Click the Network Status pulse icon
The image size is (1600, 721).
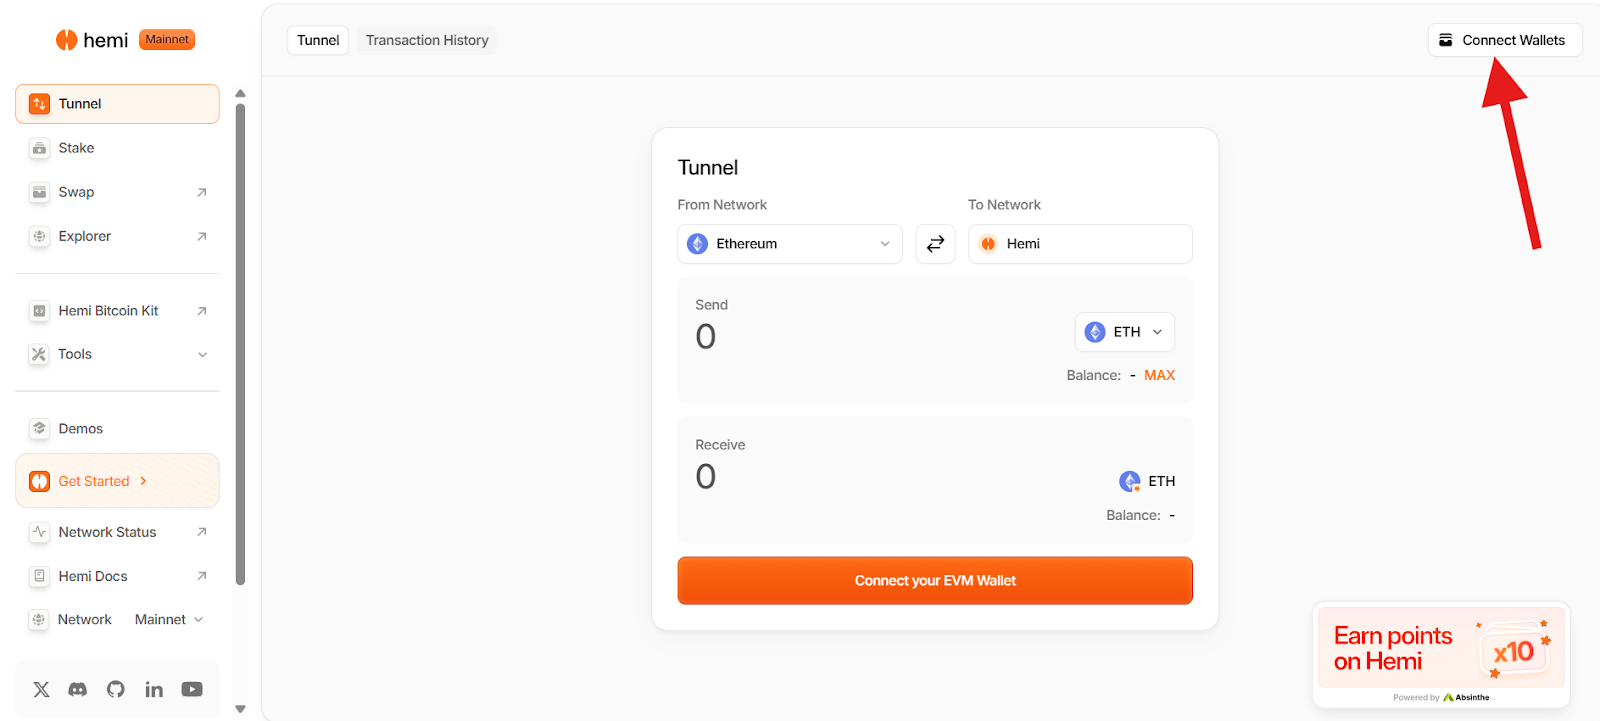tap(39, 532)
